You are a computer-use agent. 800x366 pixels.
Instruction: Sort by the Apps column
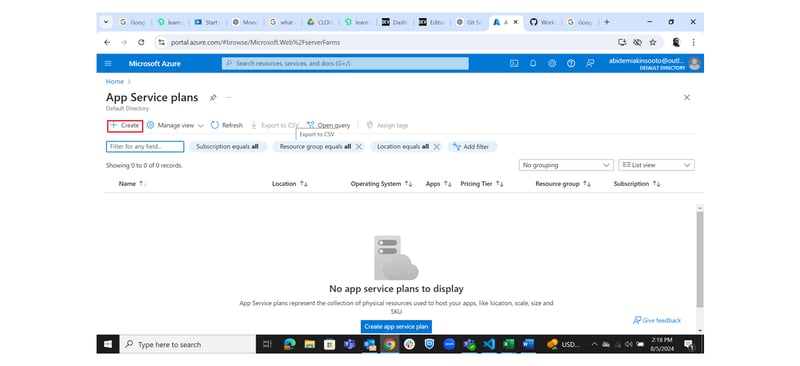[438, 184]
